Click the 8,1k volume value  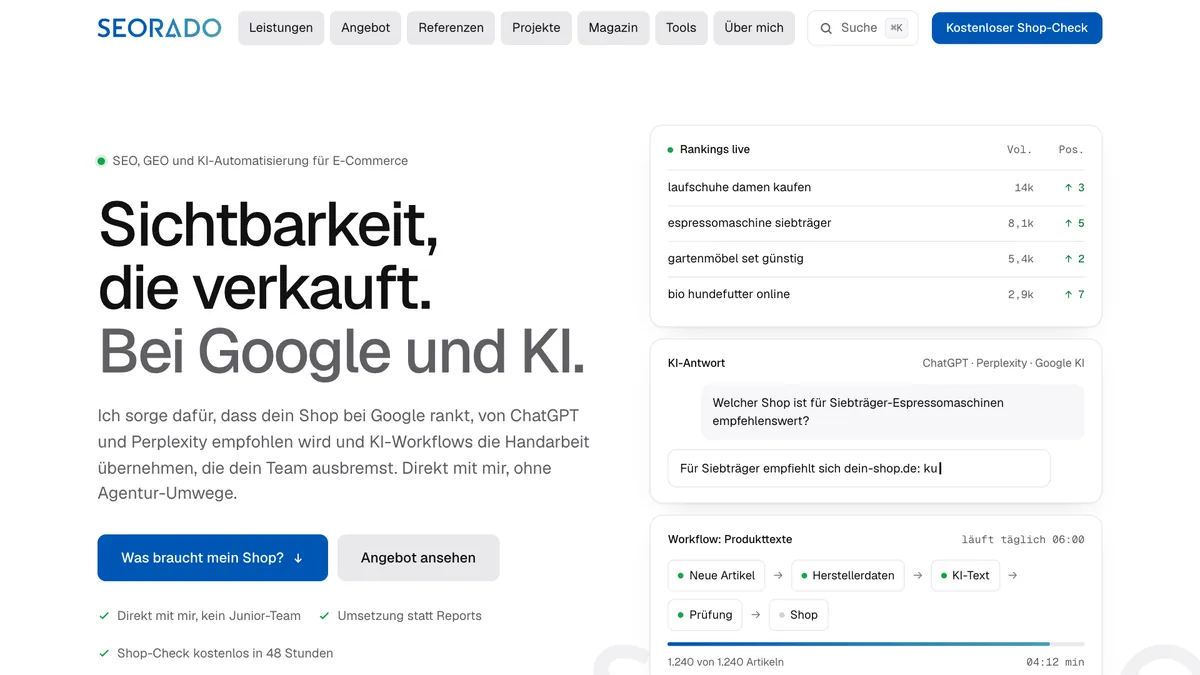click(x=1020, y=224)
